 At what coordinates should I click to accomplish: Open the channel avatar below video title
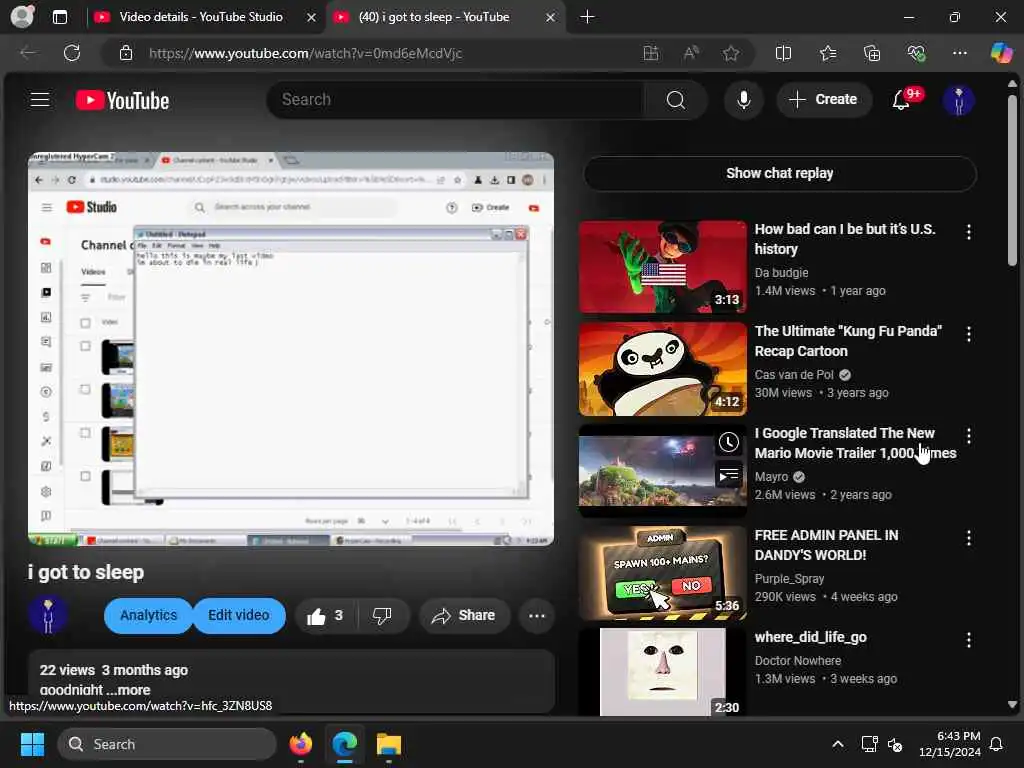pyautogui.click(x=48, y=615)
